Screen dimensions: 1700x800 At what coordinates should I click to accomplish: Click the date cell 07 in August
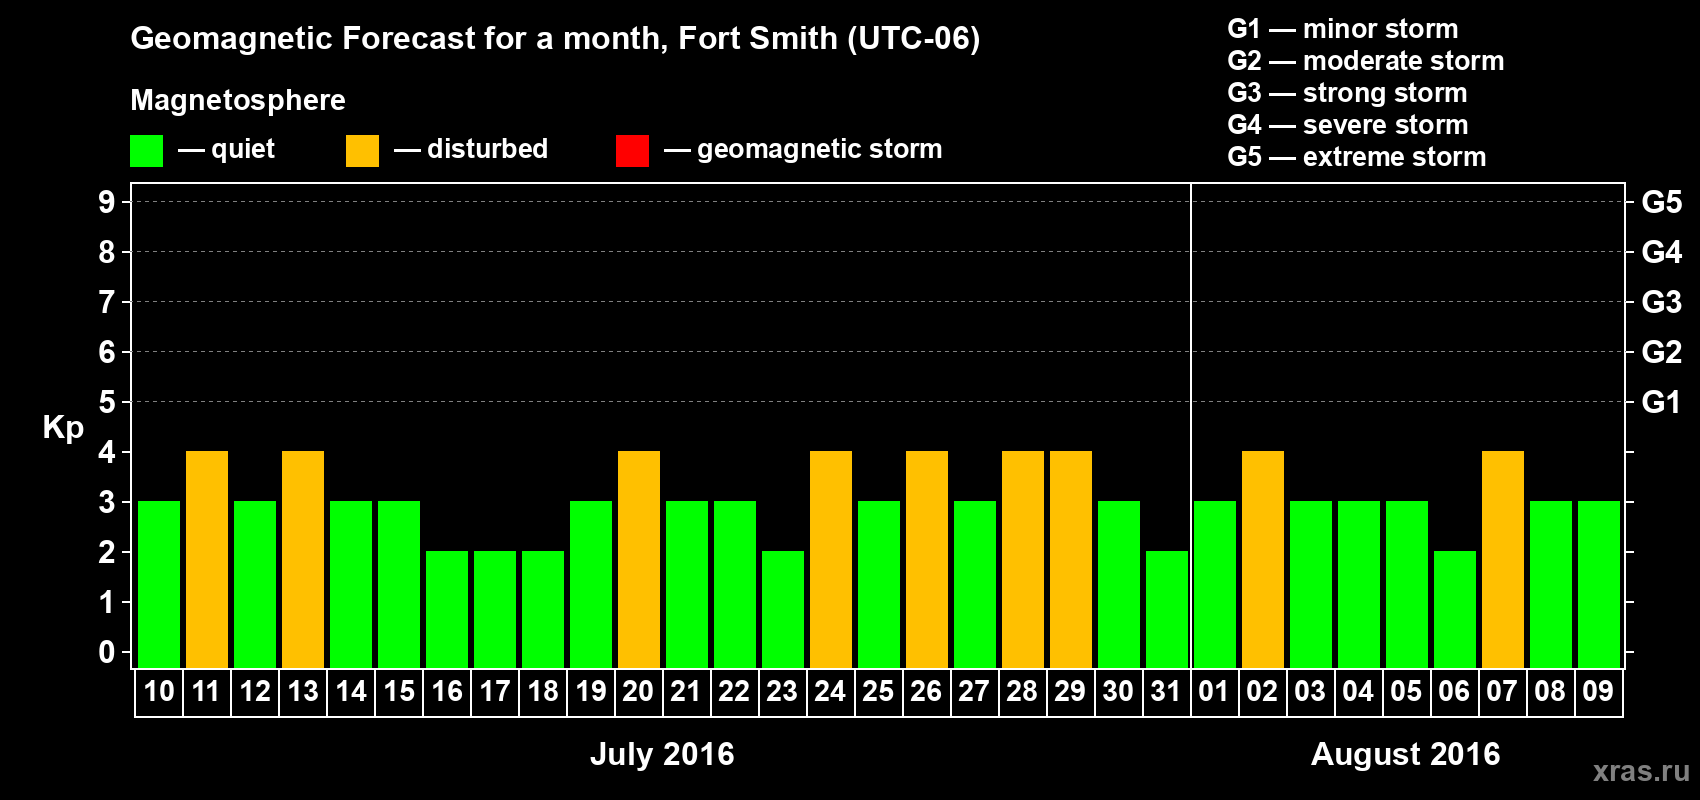point(1502,692)
